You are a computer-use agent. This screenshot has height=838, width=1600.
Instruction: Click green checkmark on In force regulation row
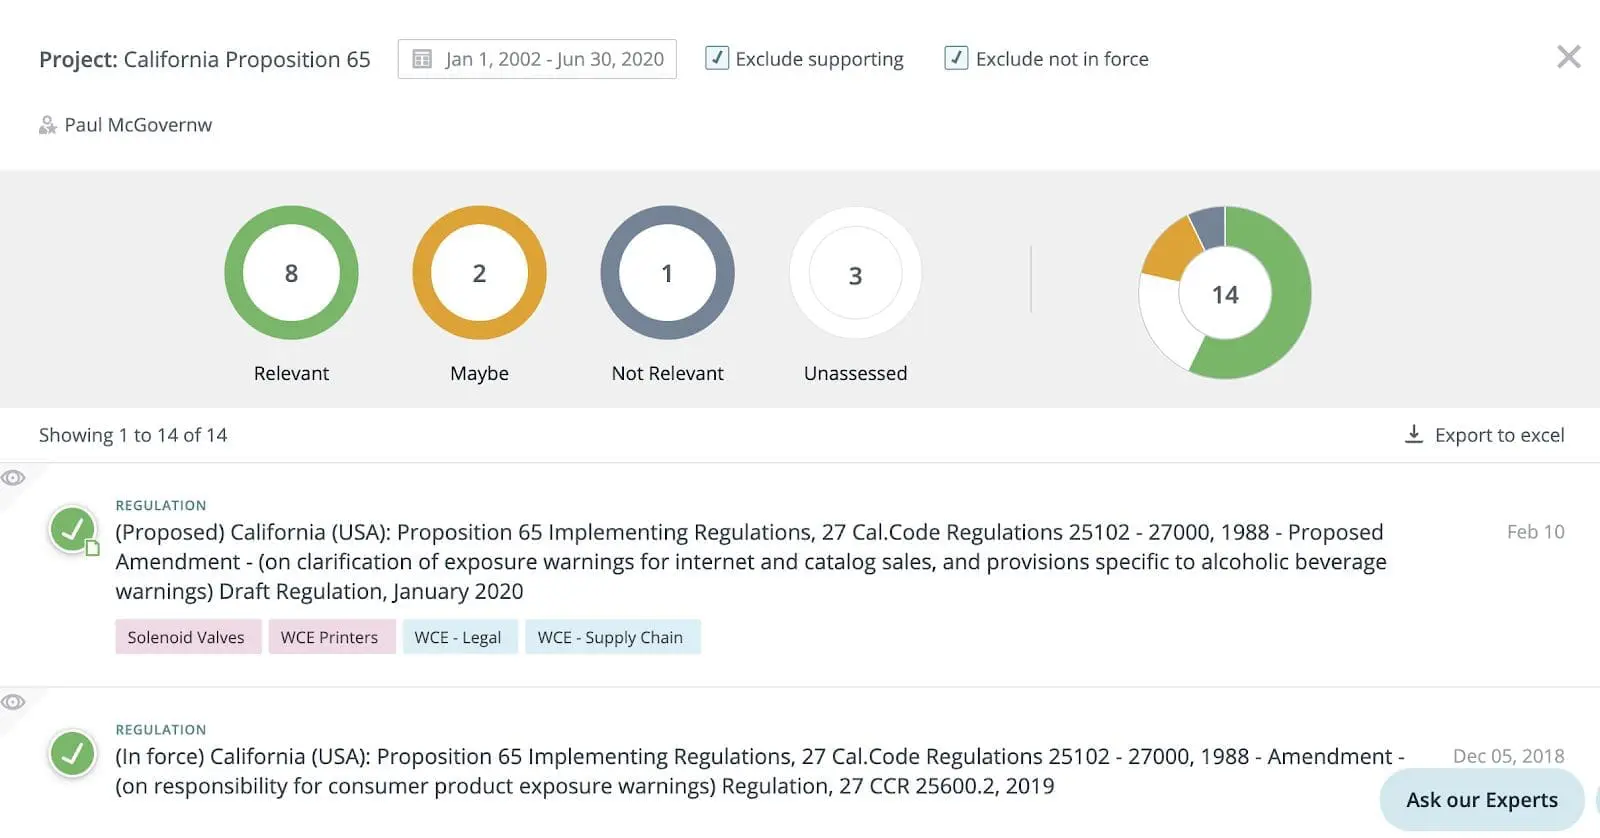(73, 754)
